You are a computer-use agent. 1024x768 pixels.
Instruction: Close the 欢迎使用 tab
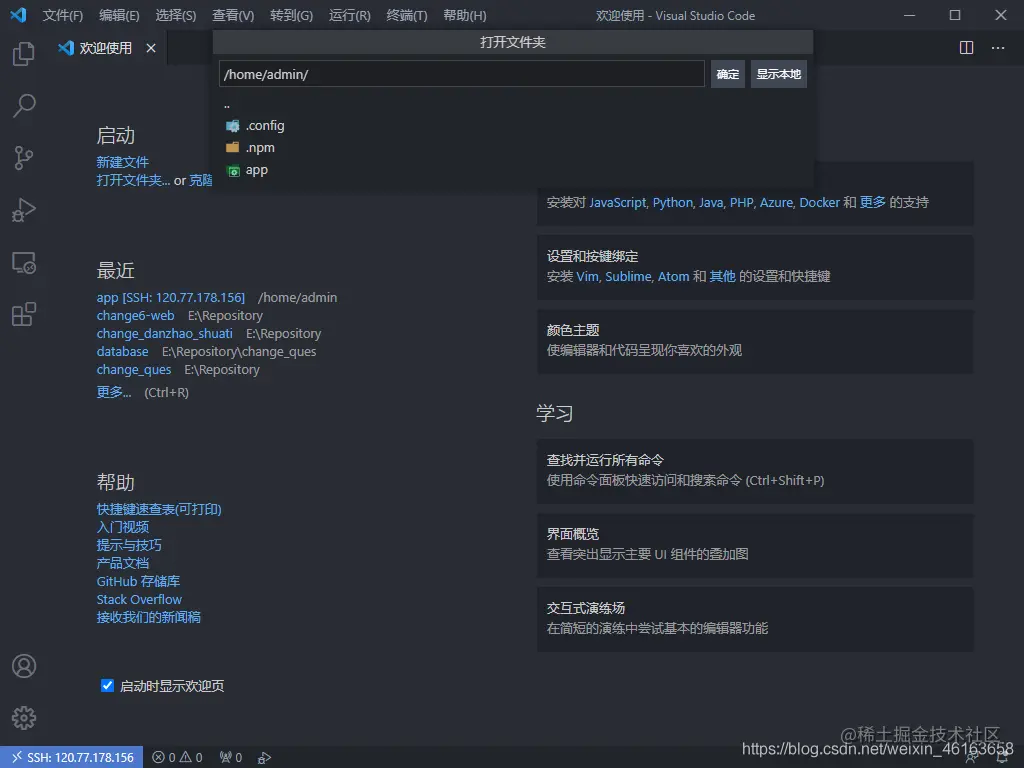click(151, 48)
